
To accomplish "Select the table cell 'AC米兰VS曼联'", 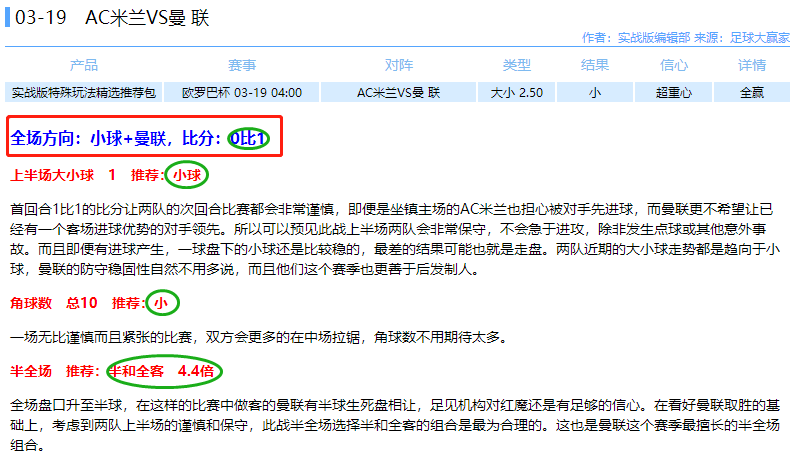I will [398, 92].
